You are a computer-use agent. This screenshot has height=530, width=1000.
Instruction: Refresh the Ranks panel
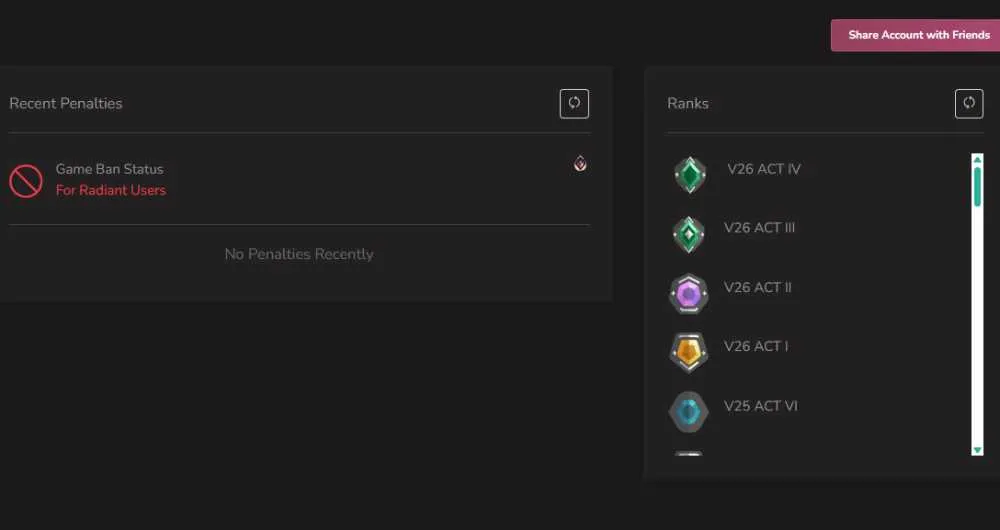969,103
